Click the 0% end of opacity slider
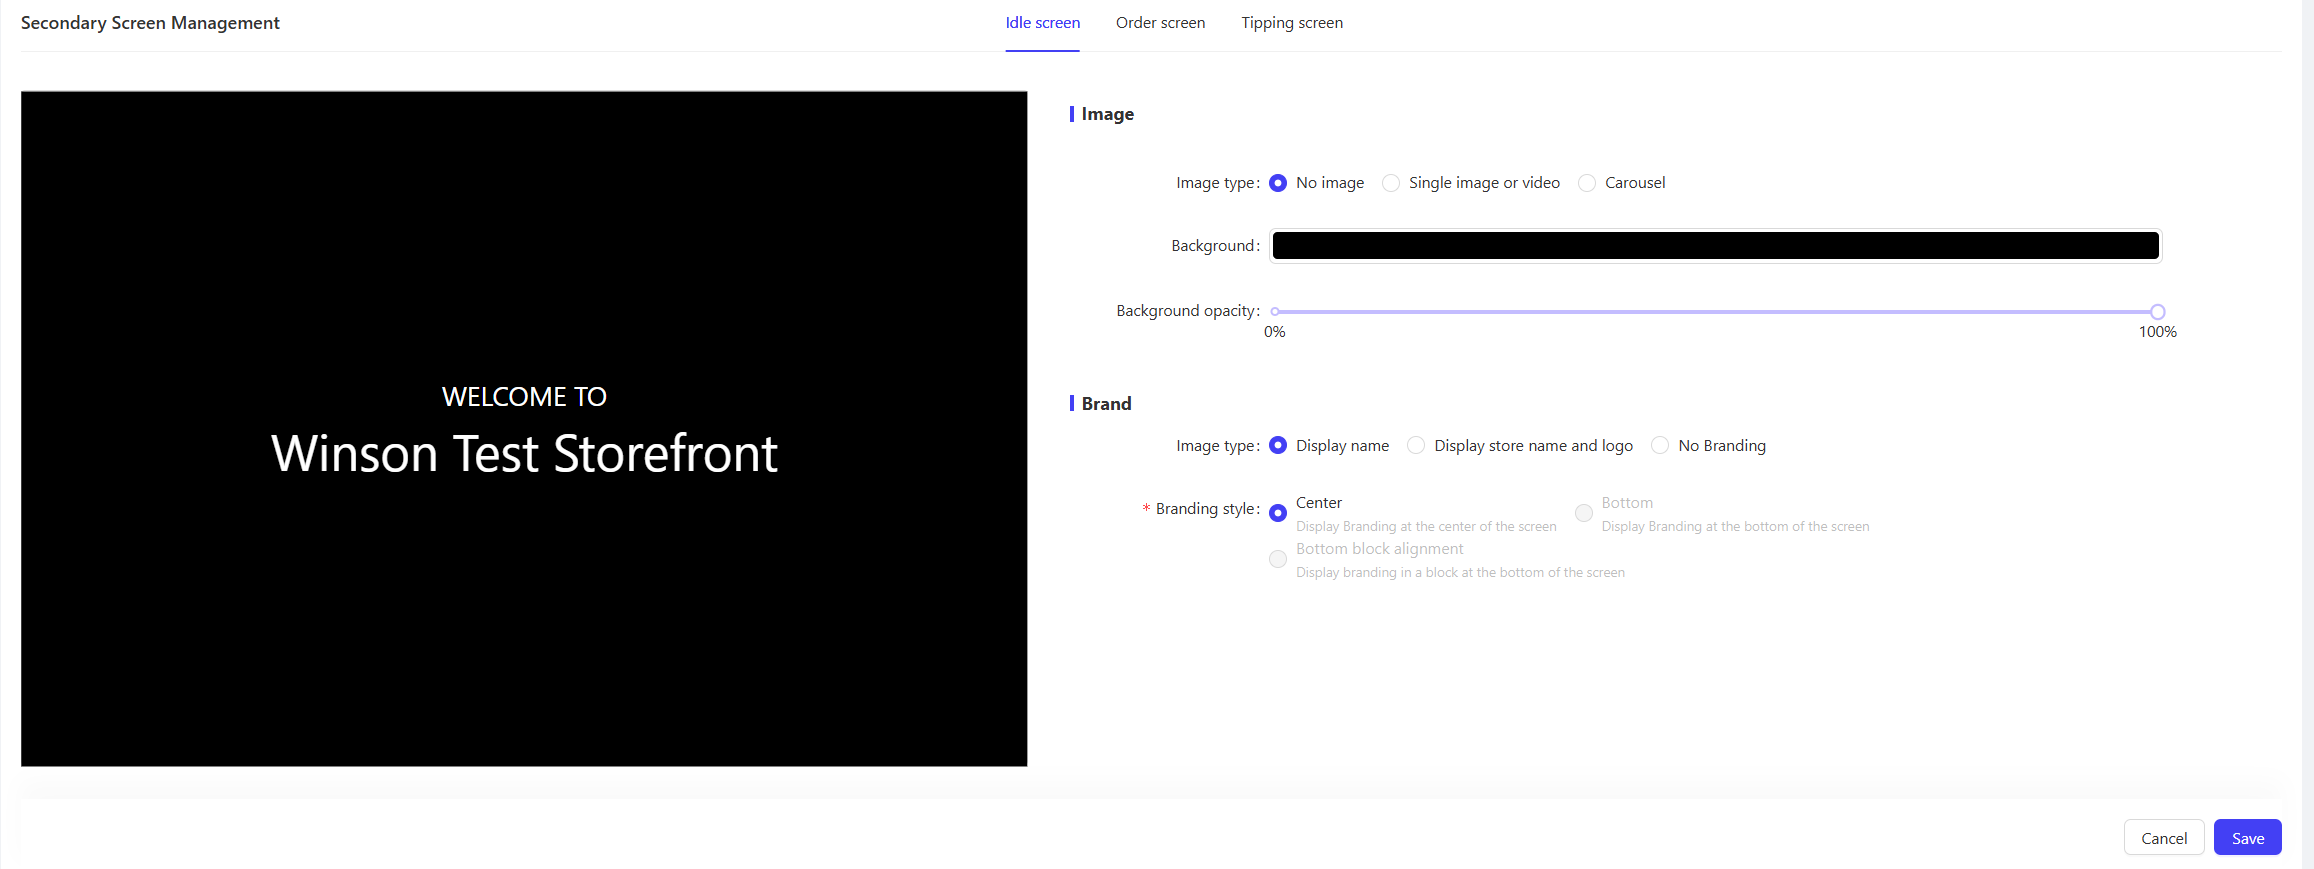The height and width of the screenshot is (869, 2314). (x=1275, y=312)
